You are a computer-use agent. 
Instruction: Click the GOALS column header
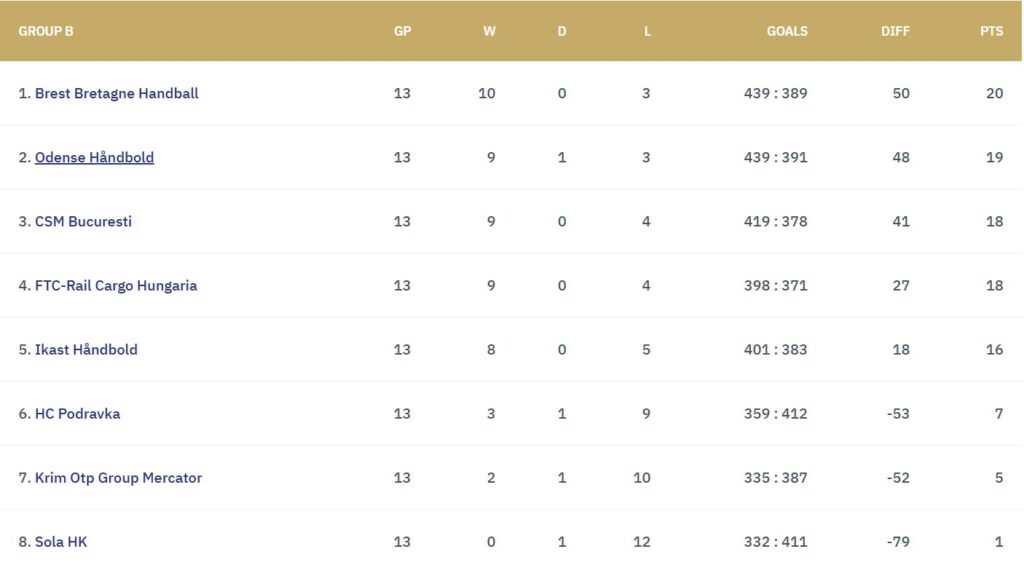click(787, 31)
